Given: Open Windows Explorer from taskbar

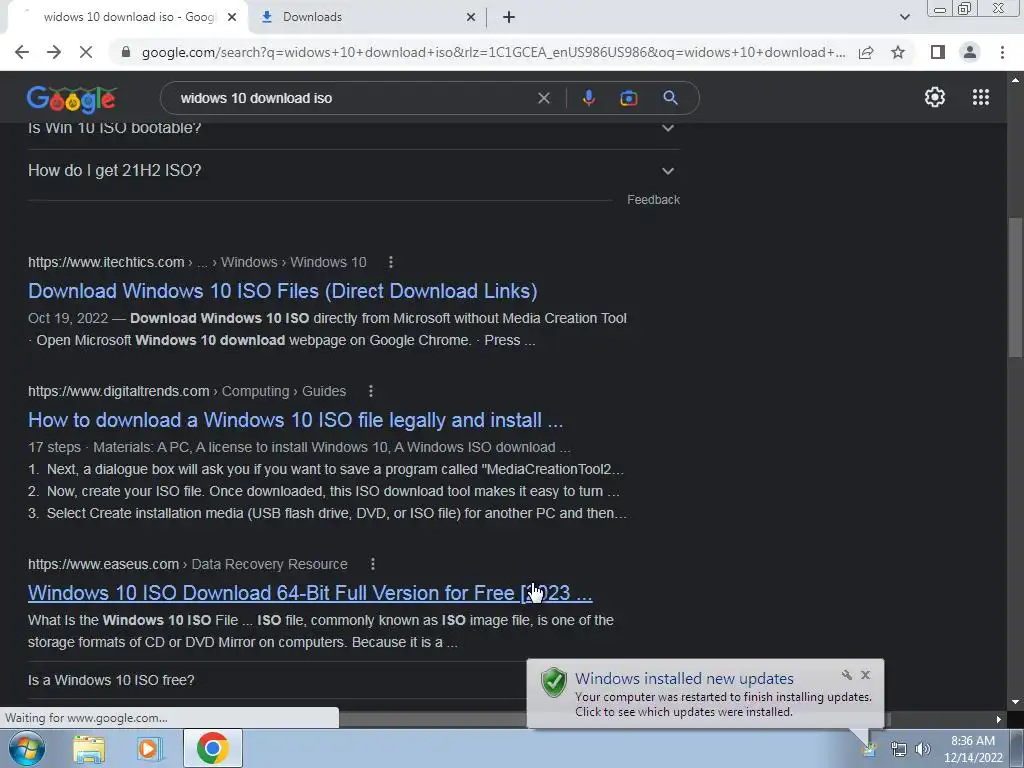Looking at the screenshot, I should point(89,749).
